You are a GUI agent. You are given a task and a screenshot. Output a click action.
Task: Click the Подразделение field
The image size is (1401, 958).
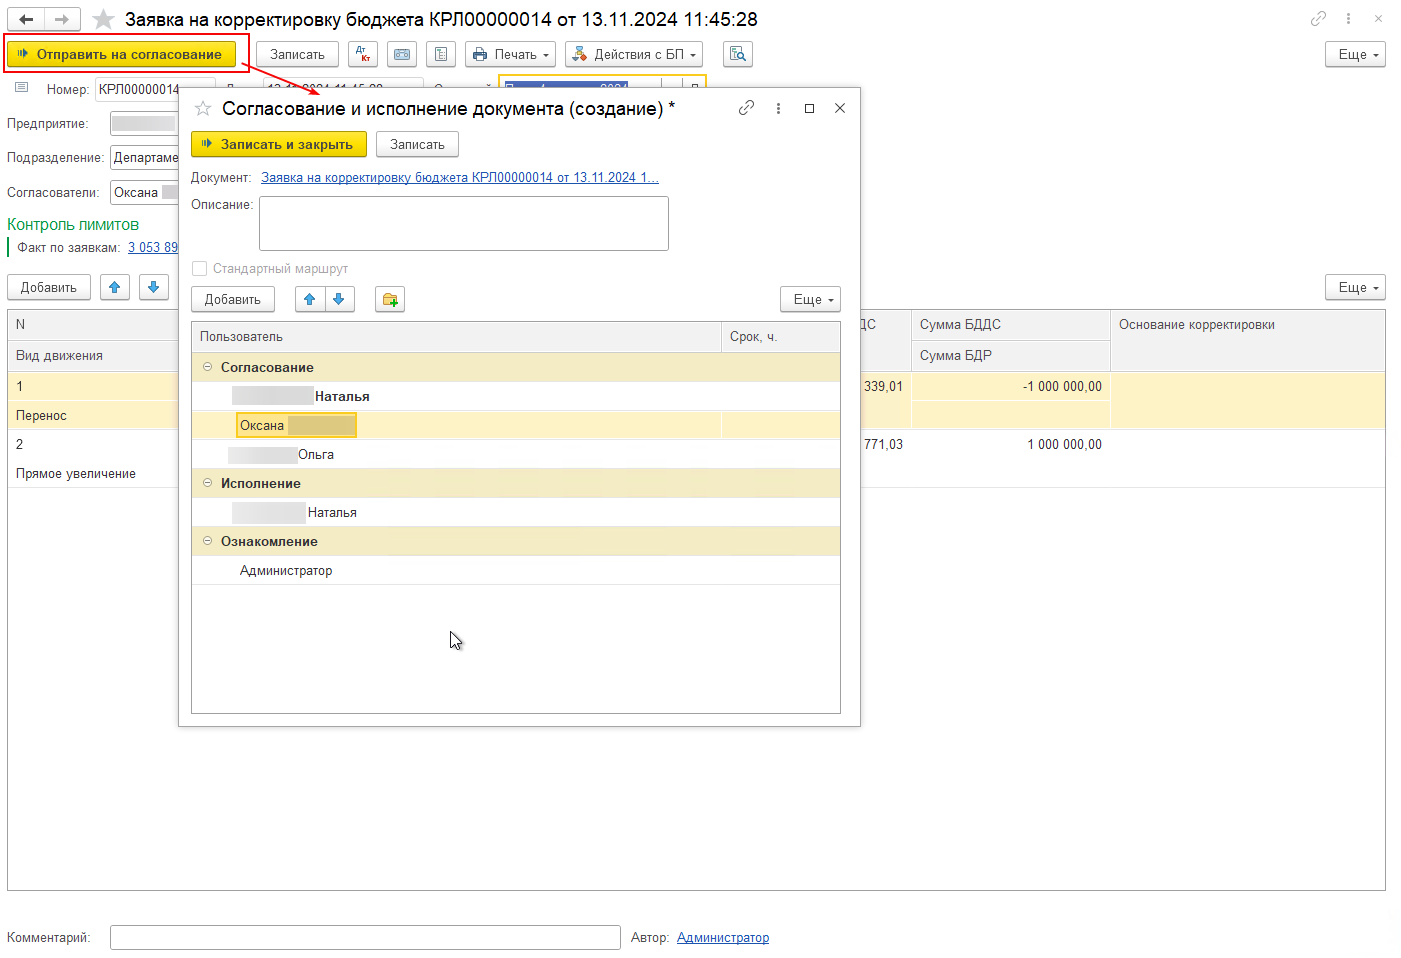click(144, 157)
